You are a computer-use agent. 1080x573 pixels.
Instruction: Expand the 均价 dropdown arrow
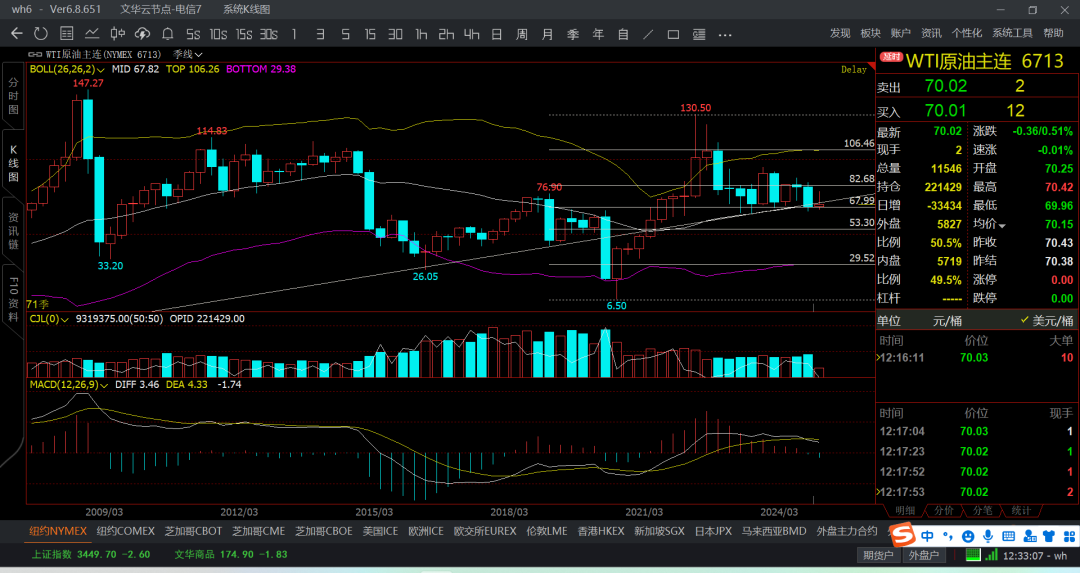coord(1002,225)
